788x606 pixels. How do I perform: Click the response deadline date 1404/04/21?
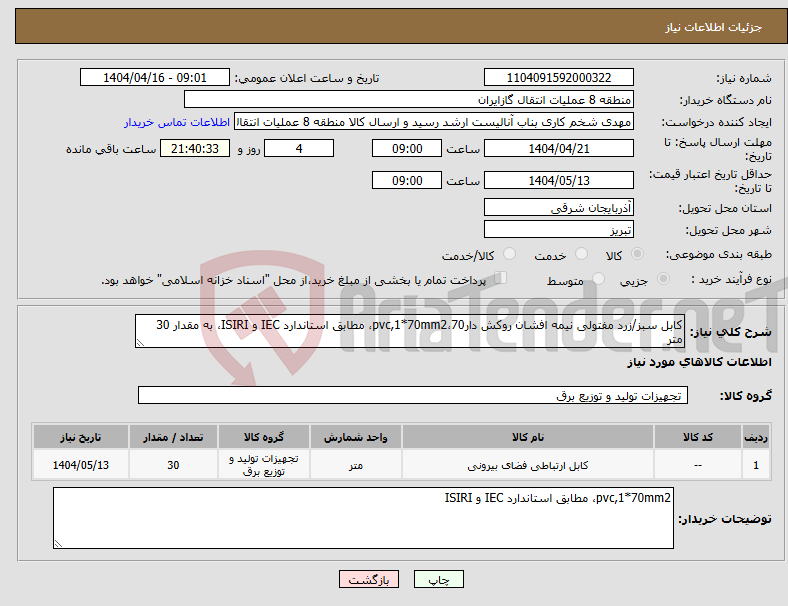(558, 148)
